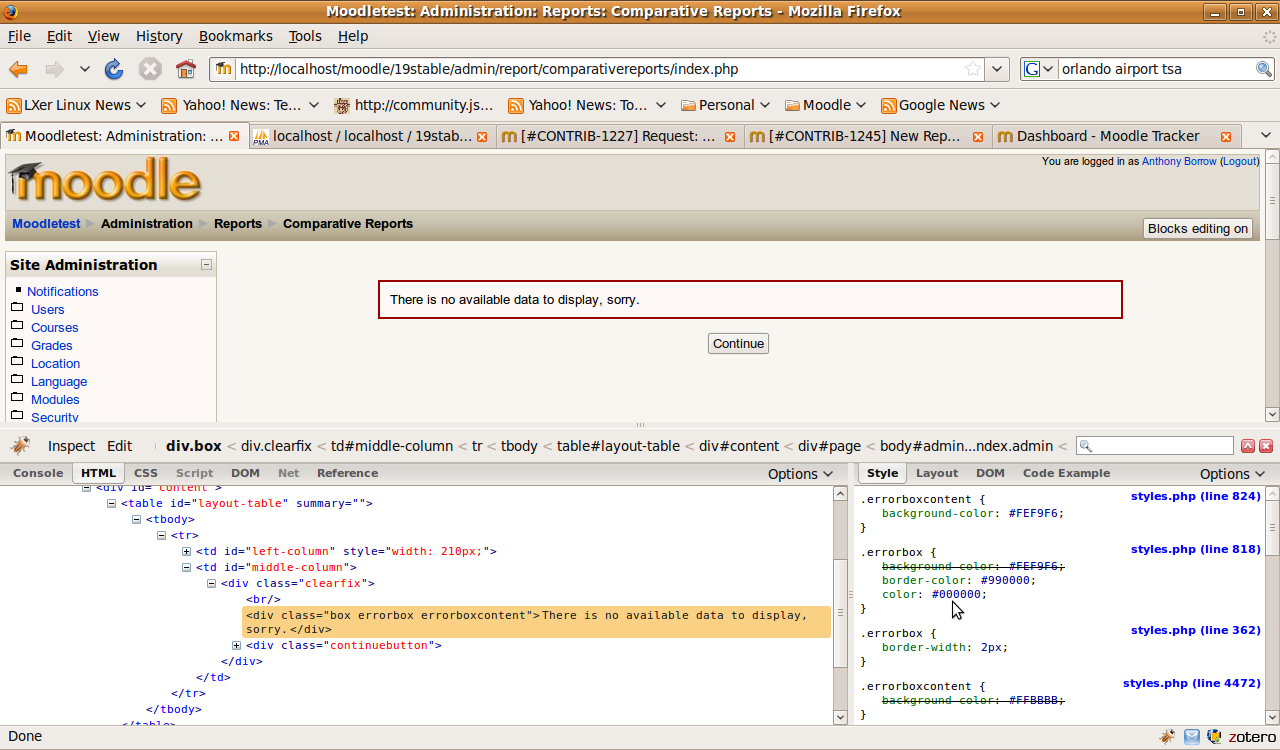Viewport: 1280px width, 750px height.
Task: Open the Anthony Borrow profile link
Action: tap(1179, 161)
